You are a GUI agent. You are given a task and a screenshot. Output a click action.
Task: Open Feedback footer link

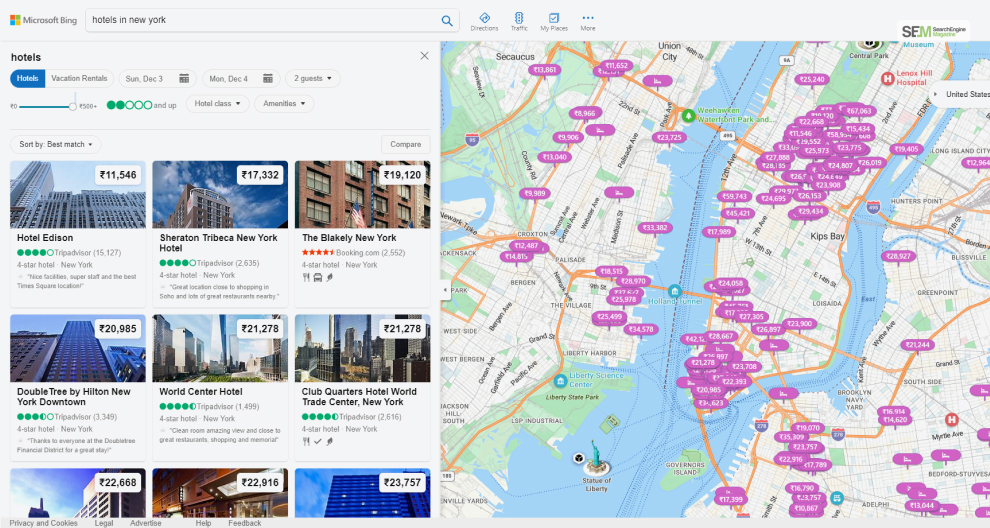(x=245, y=523)
